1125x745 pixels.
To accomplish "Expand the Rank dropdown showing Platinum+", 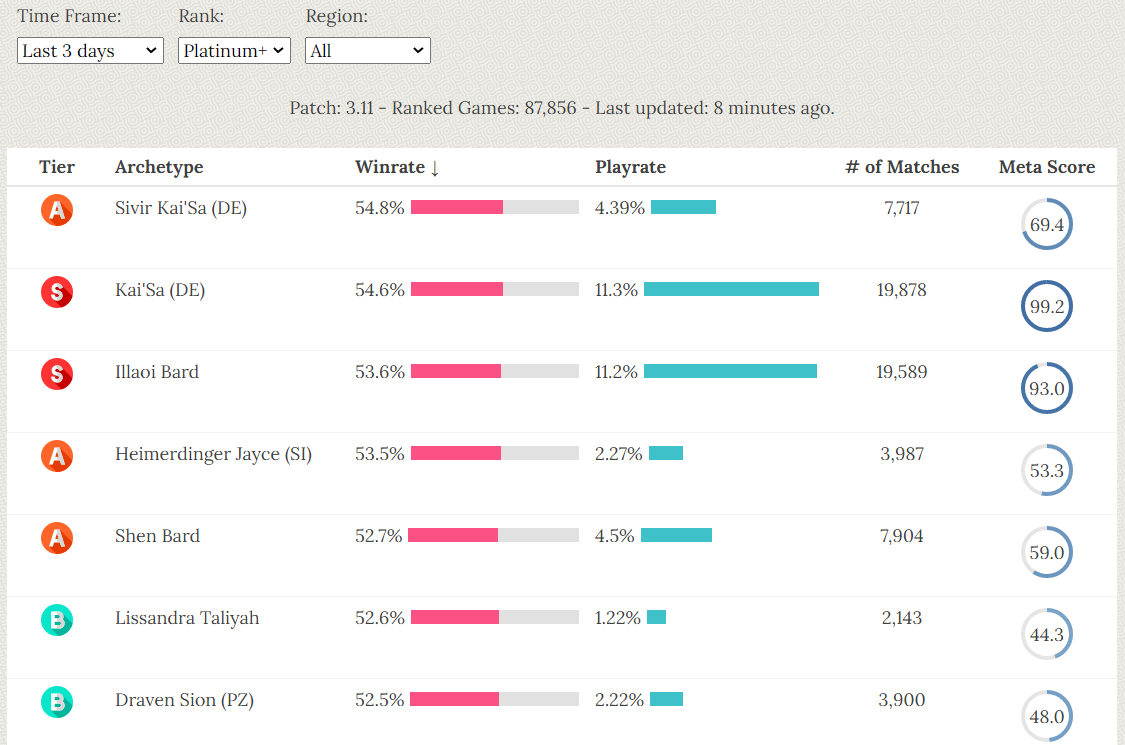I will click(234, 51).
